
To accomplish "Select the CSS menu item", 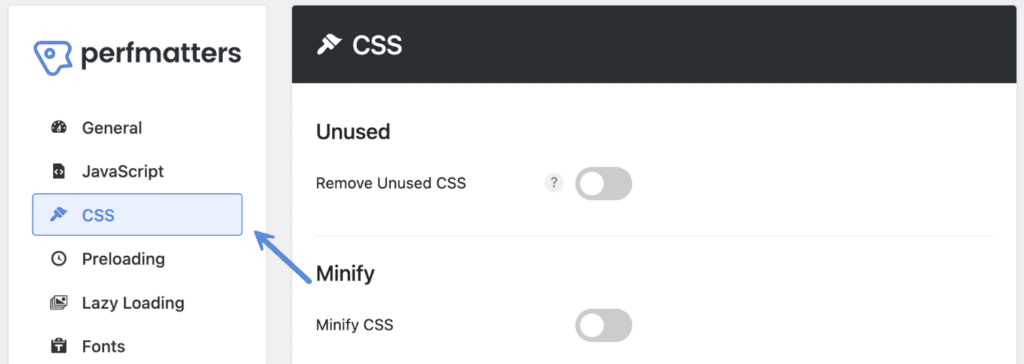I will (137, 214).
